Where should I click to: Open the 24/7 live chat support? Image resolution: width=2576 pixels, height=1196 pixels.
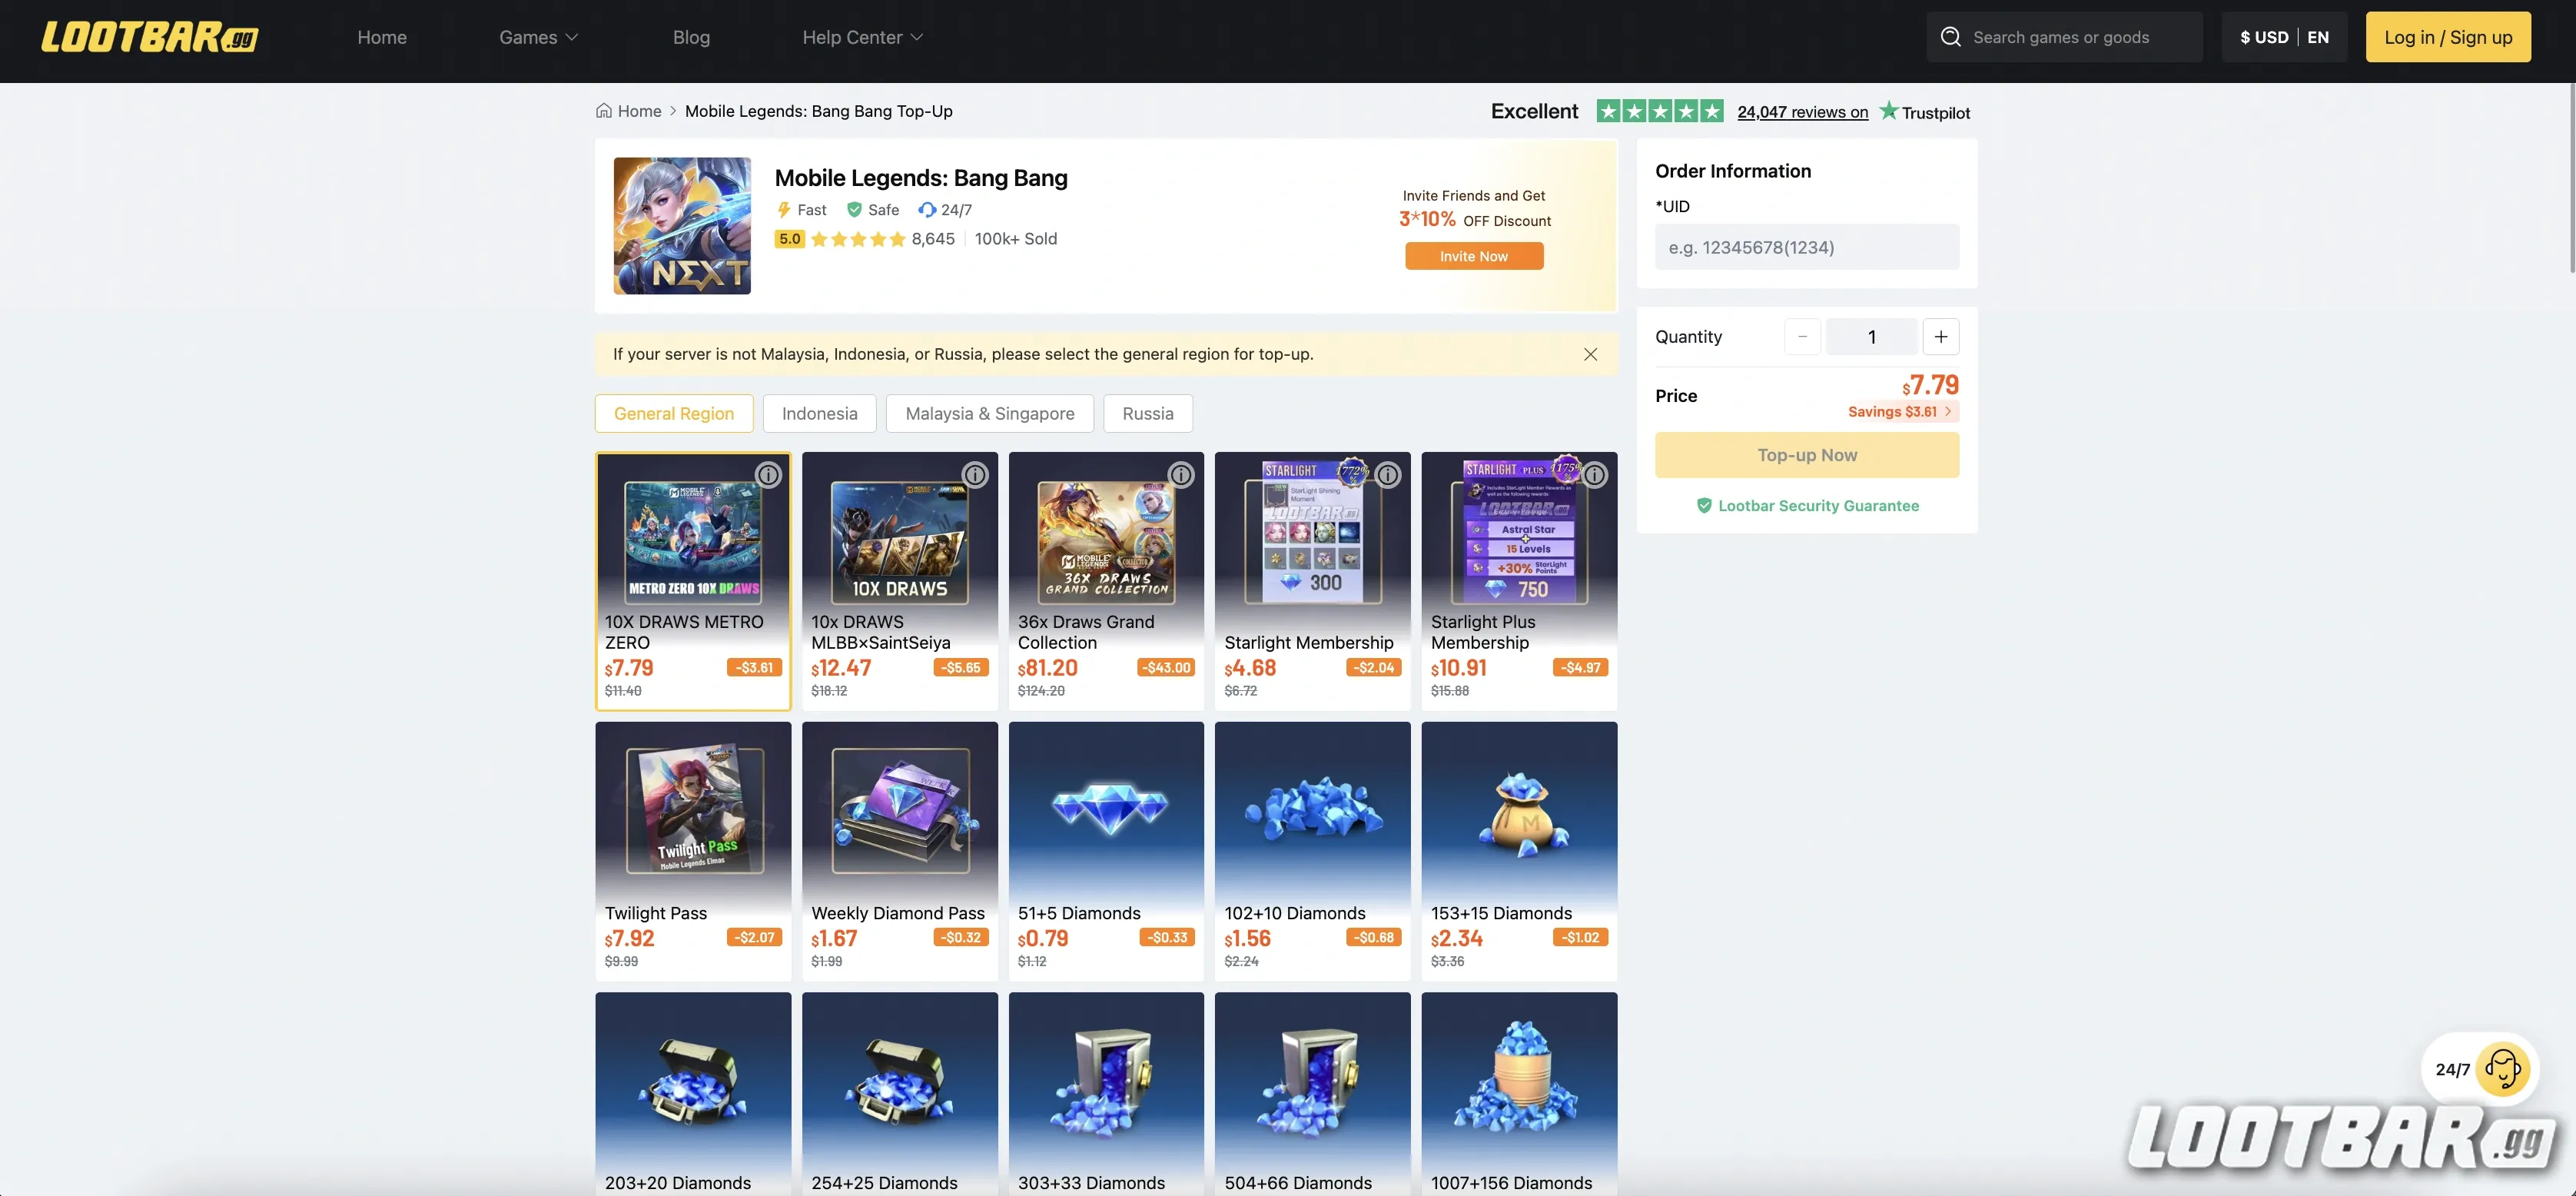point(2480,1069)
